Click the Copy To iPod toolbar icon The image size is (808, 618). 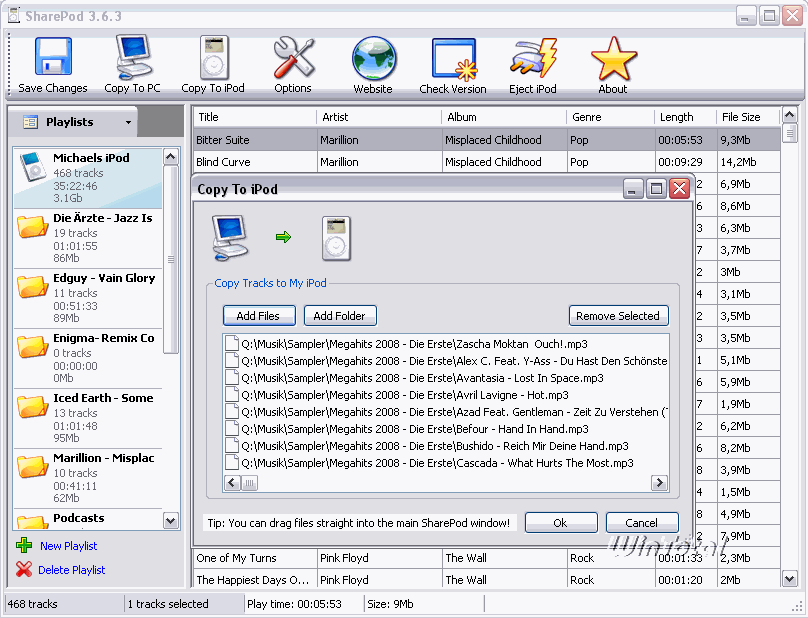(213, 58)
